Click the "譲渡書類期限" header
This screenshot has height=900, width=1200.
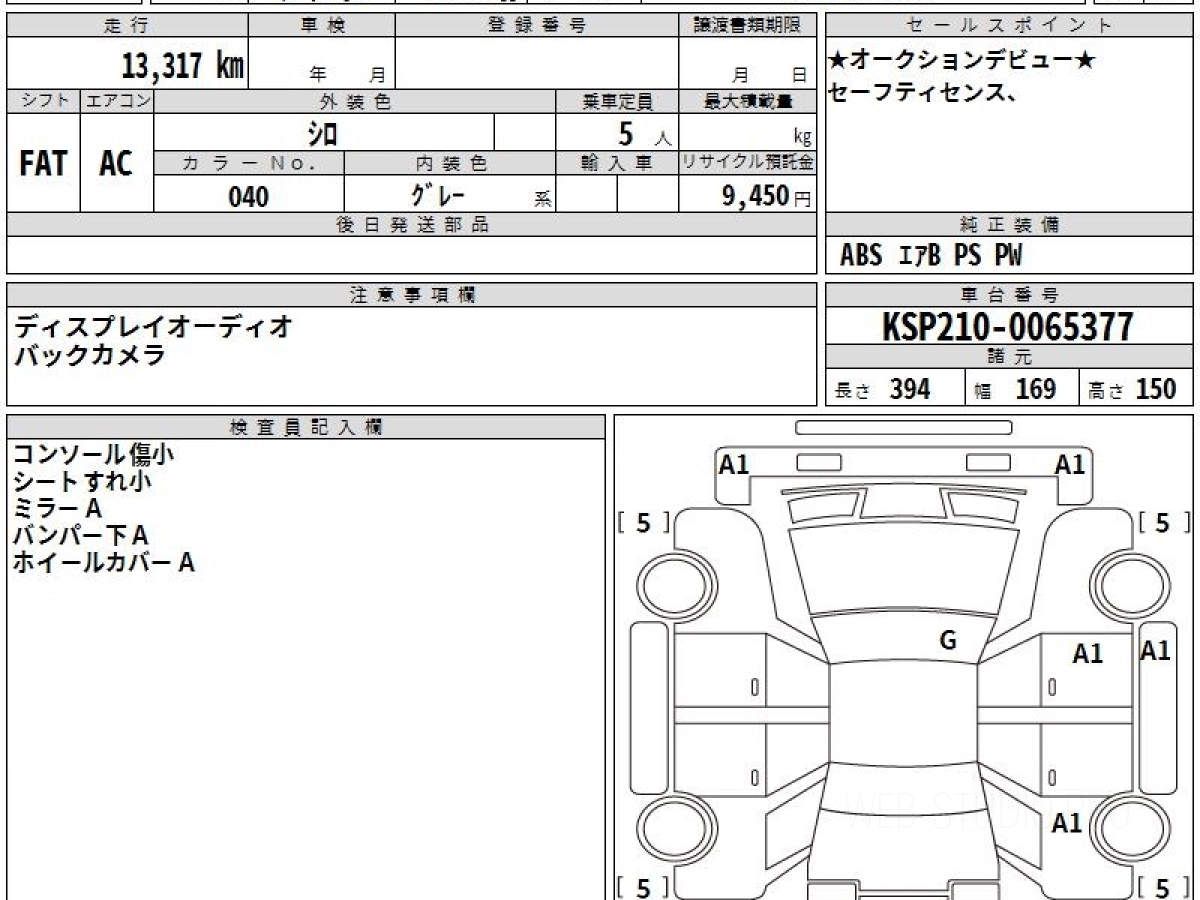pos(747,26)
